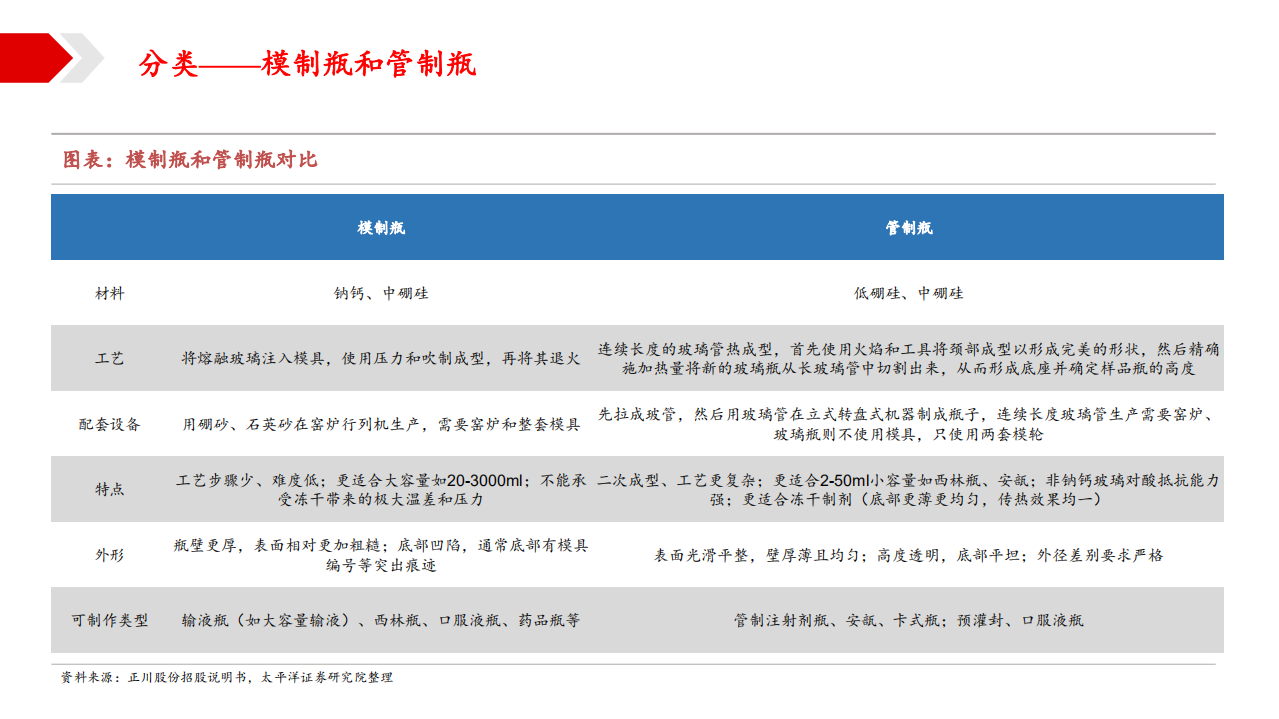
Task: Select the 管制注射剂瓶、安瓿 cell
Action: (913, 621)
